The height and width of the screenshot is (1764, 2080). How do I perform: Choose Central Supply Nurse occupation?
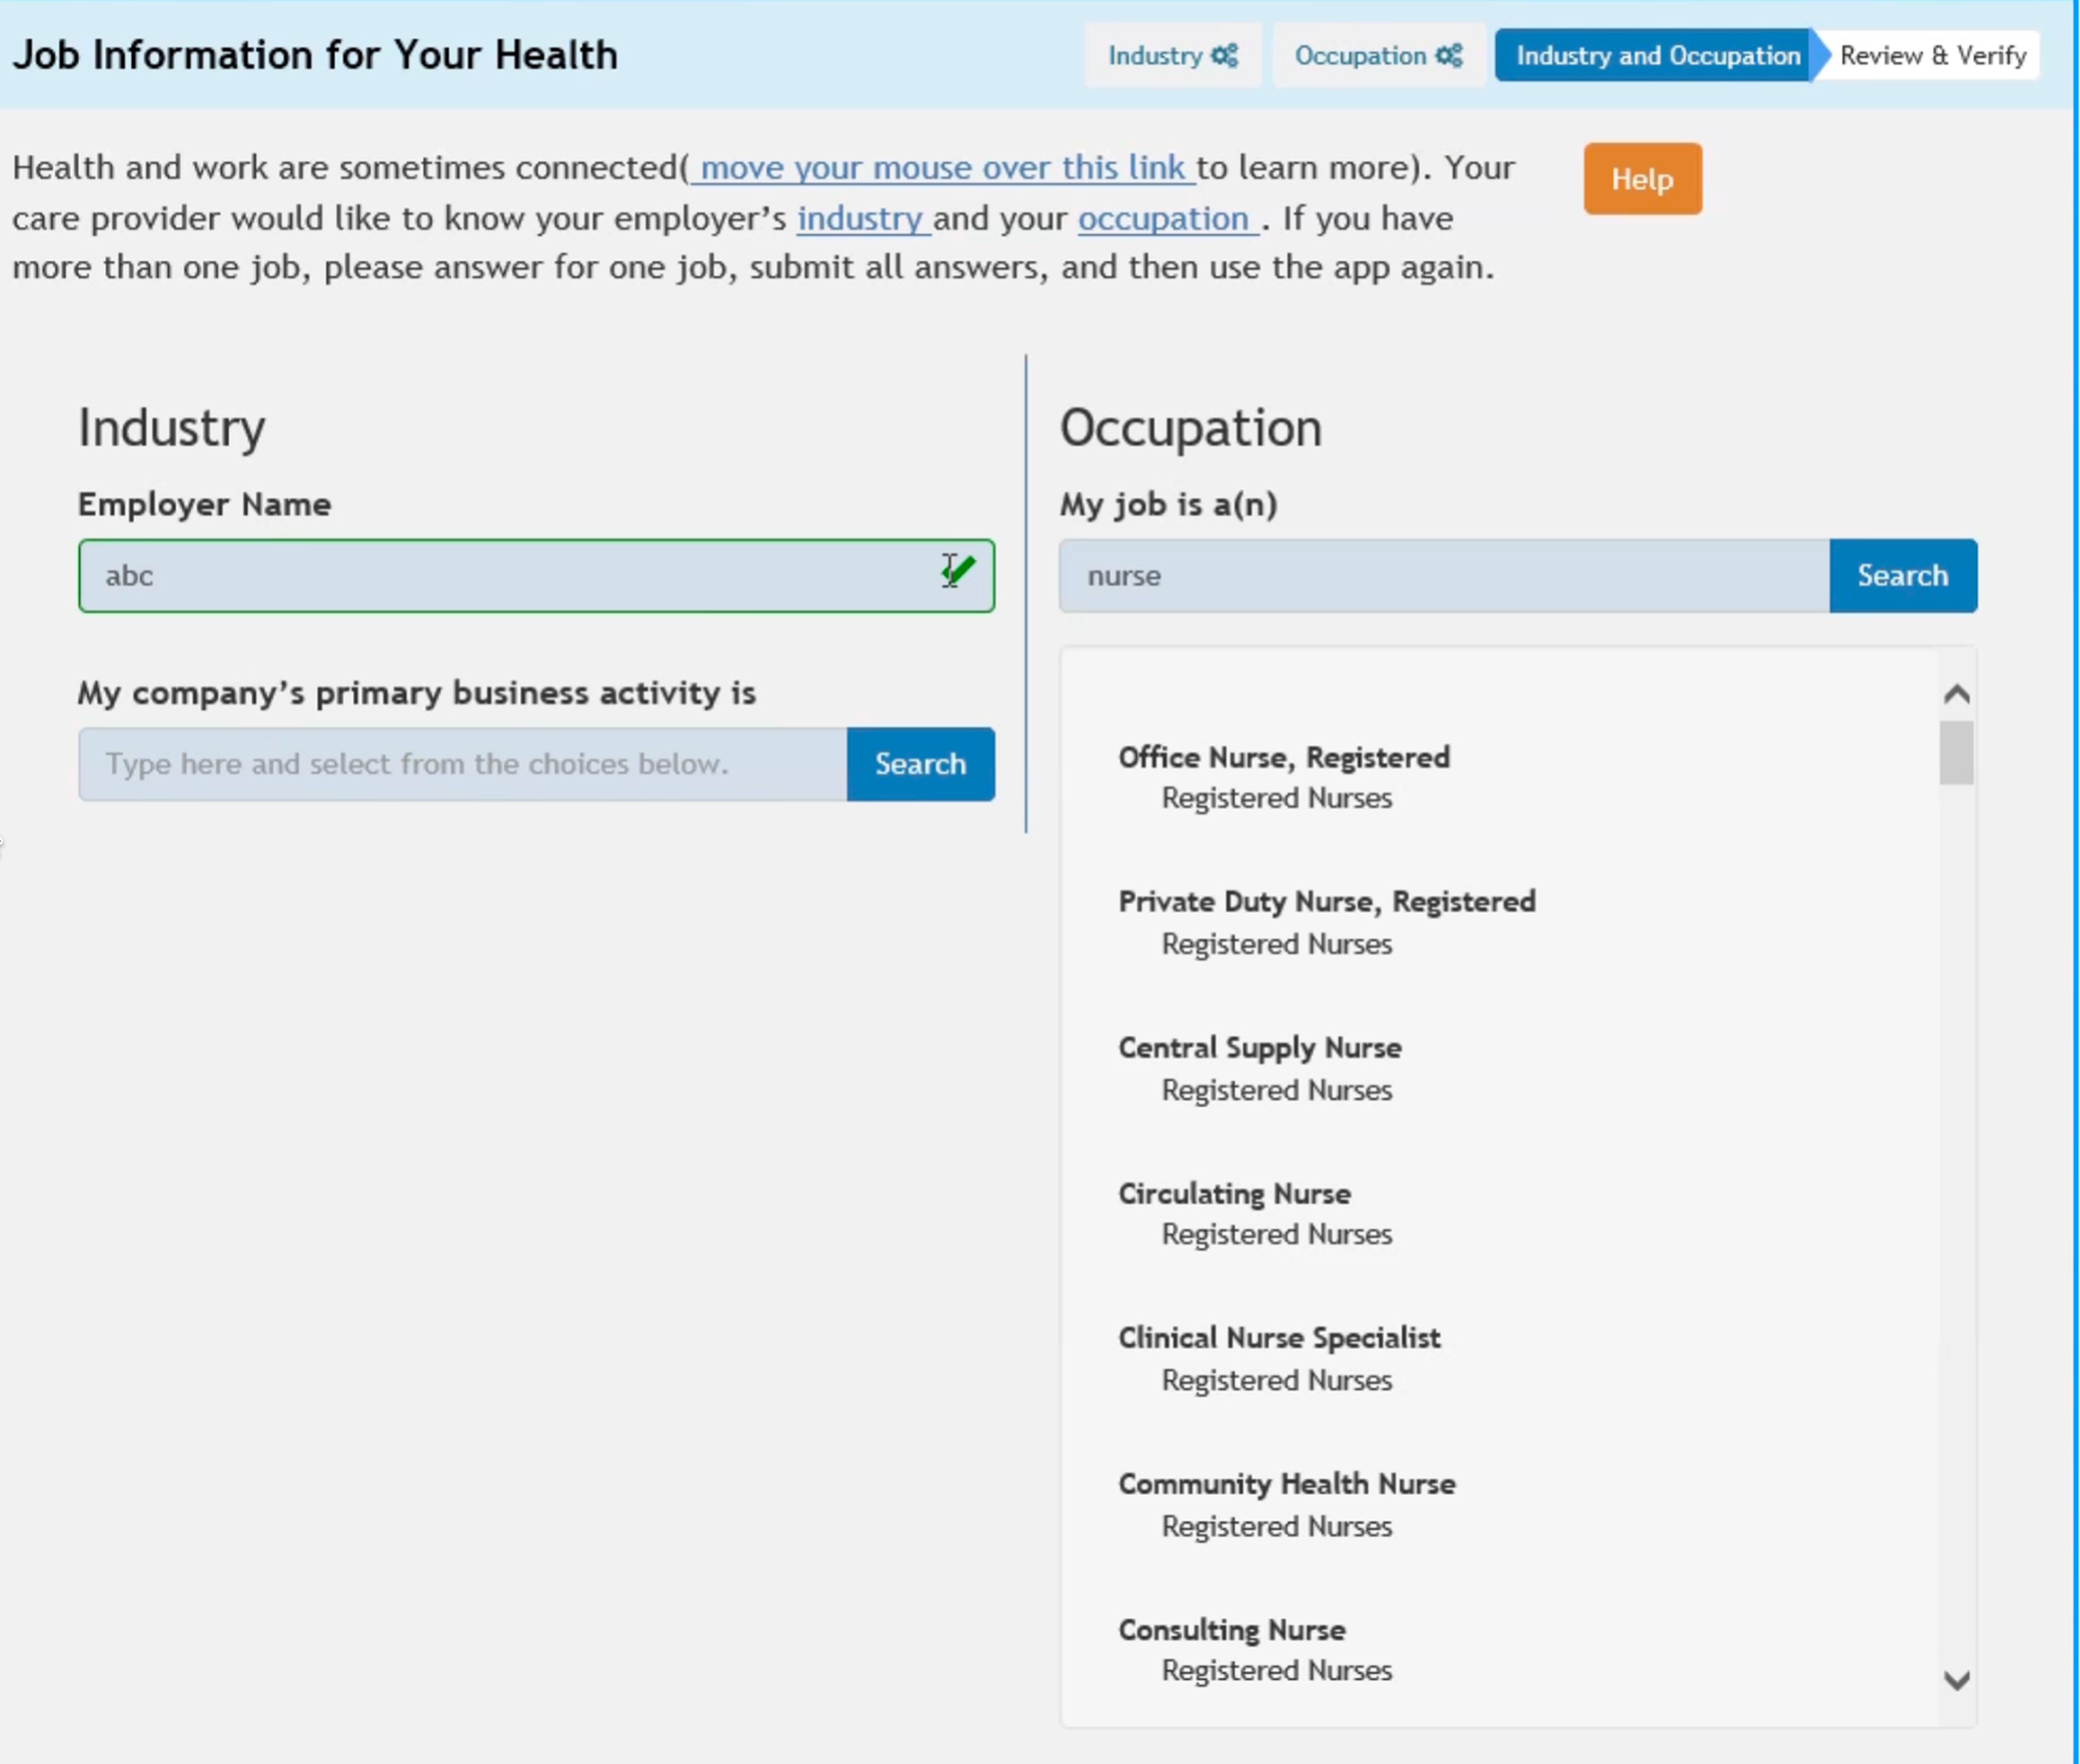(x=1259, y=1048)
